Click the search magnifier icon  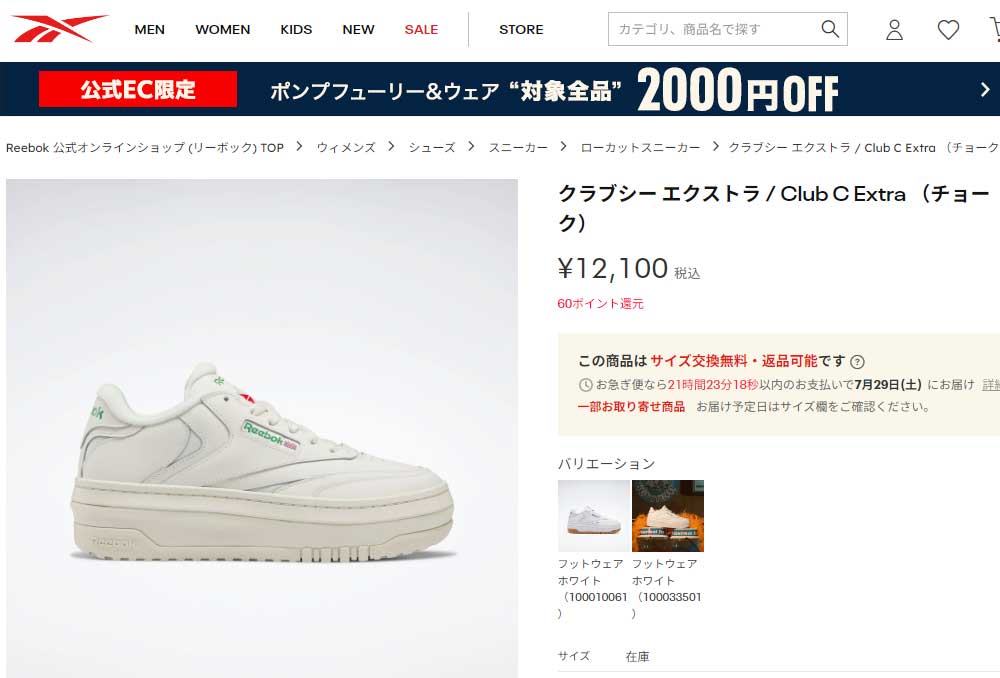point(830,29)
